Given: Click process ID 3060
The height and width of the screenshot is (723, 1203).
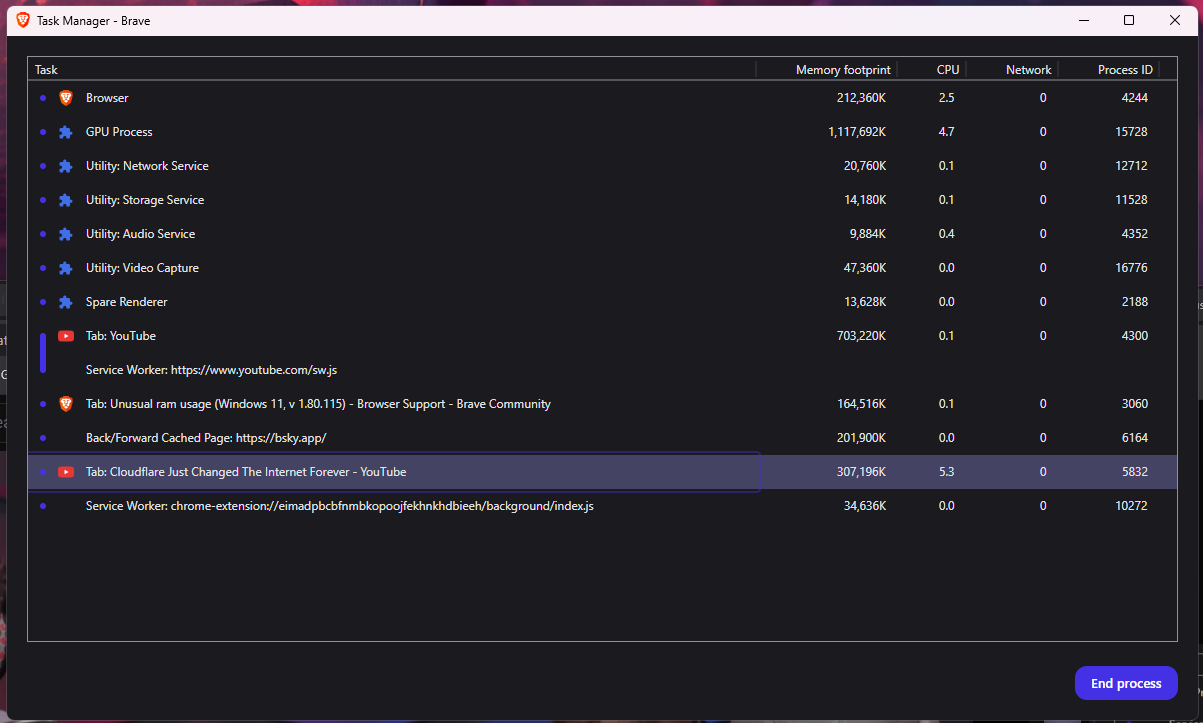Looking at the screenshot, I should click(x=1135, y=404).
